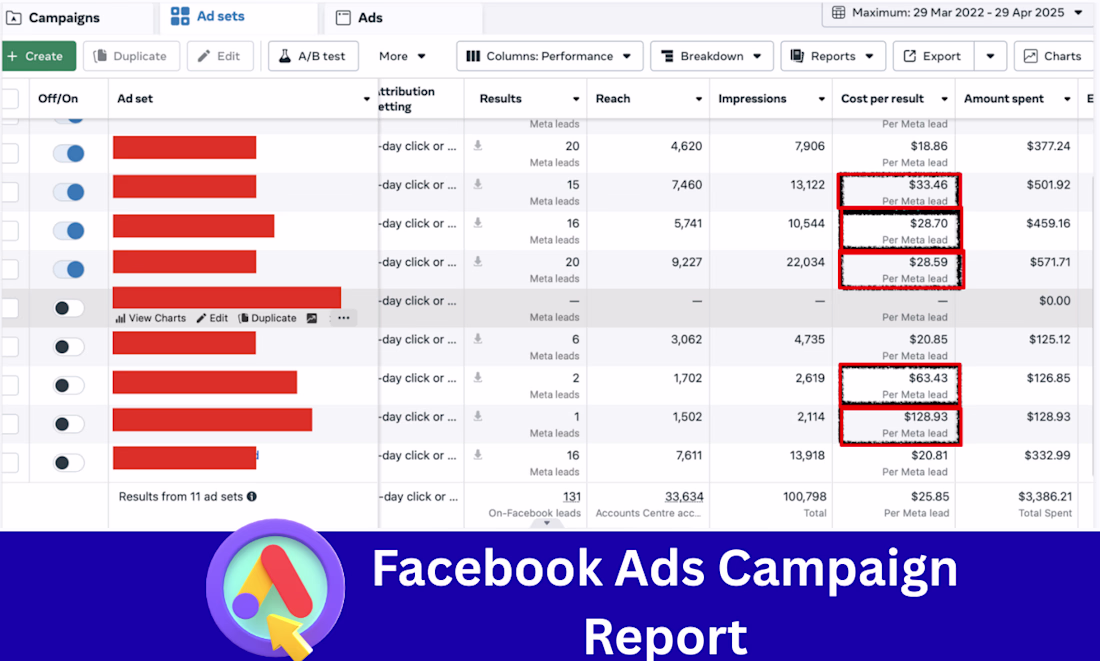Toggle off the ad set with $459.16 spent

69,230
